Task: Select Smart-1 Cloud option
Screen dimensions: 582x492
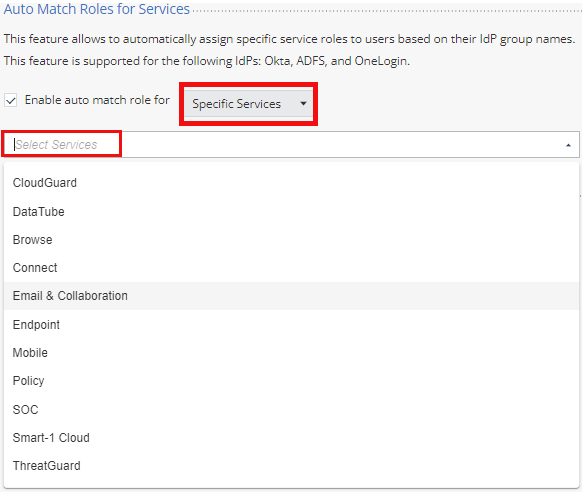Action: tap(291, 437)
